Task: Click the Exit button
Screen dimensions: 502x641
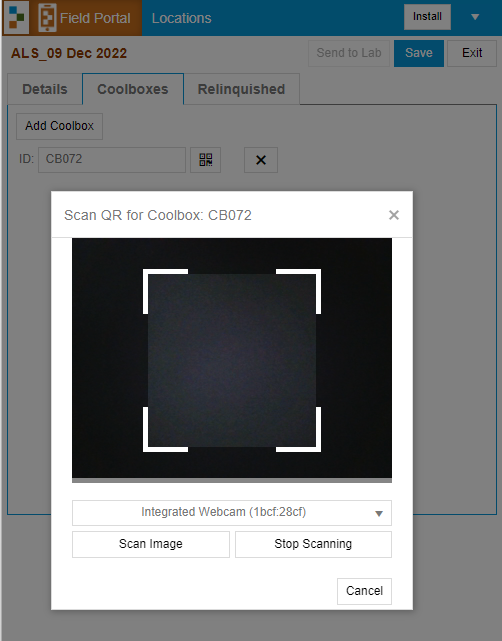Action: (x=472, y=53)
